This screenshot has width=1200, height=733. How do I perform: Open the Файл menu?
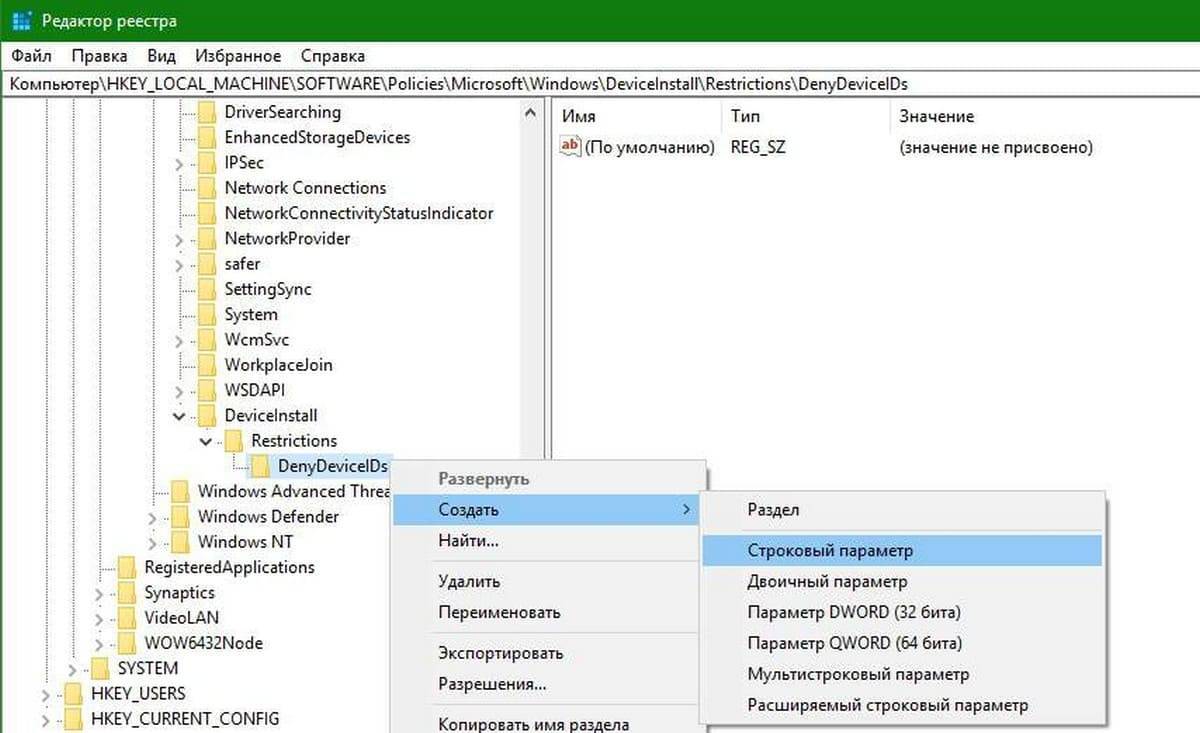click(31, 56)
